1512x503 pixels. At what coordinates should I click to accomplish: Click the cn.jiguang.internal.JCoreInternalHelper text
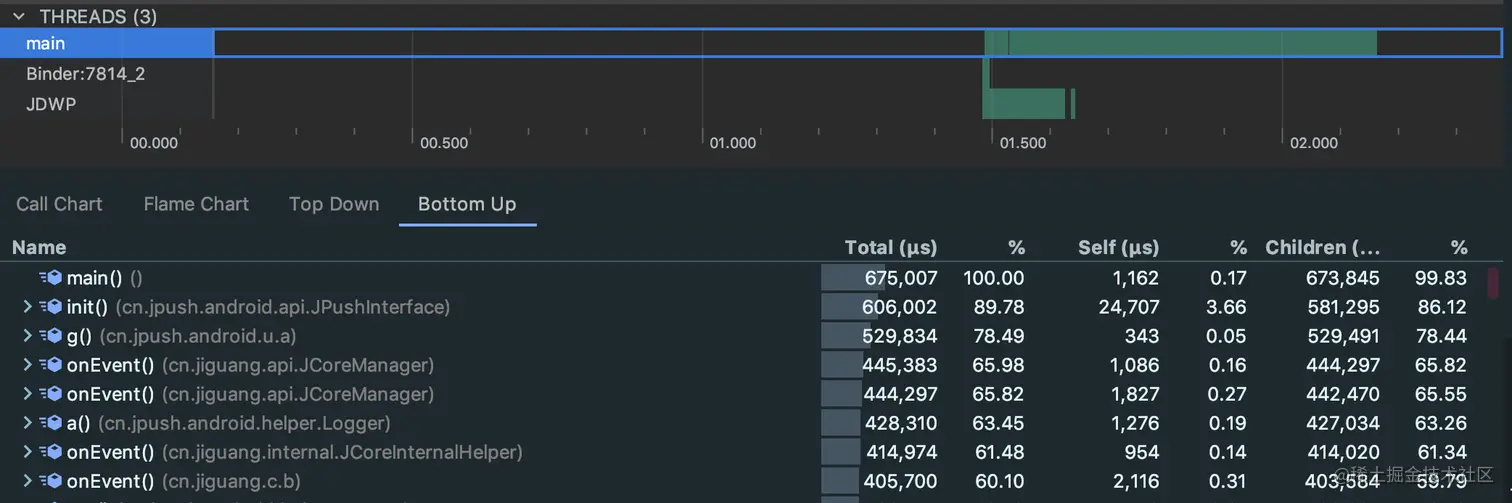342,452
